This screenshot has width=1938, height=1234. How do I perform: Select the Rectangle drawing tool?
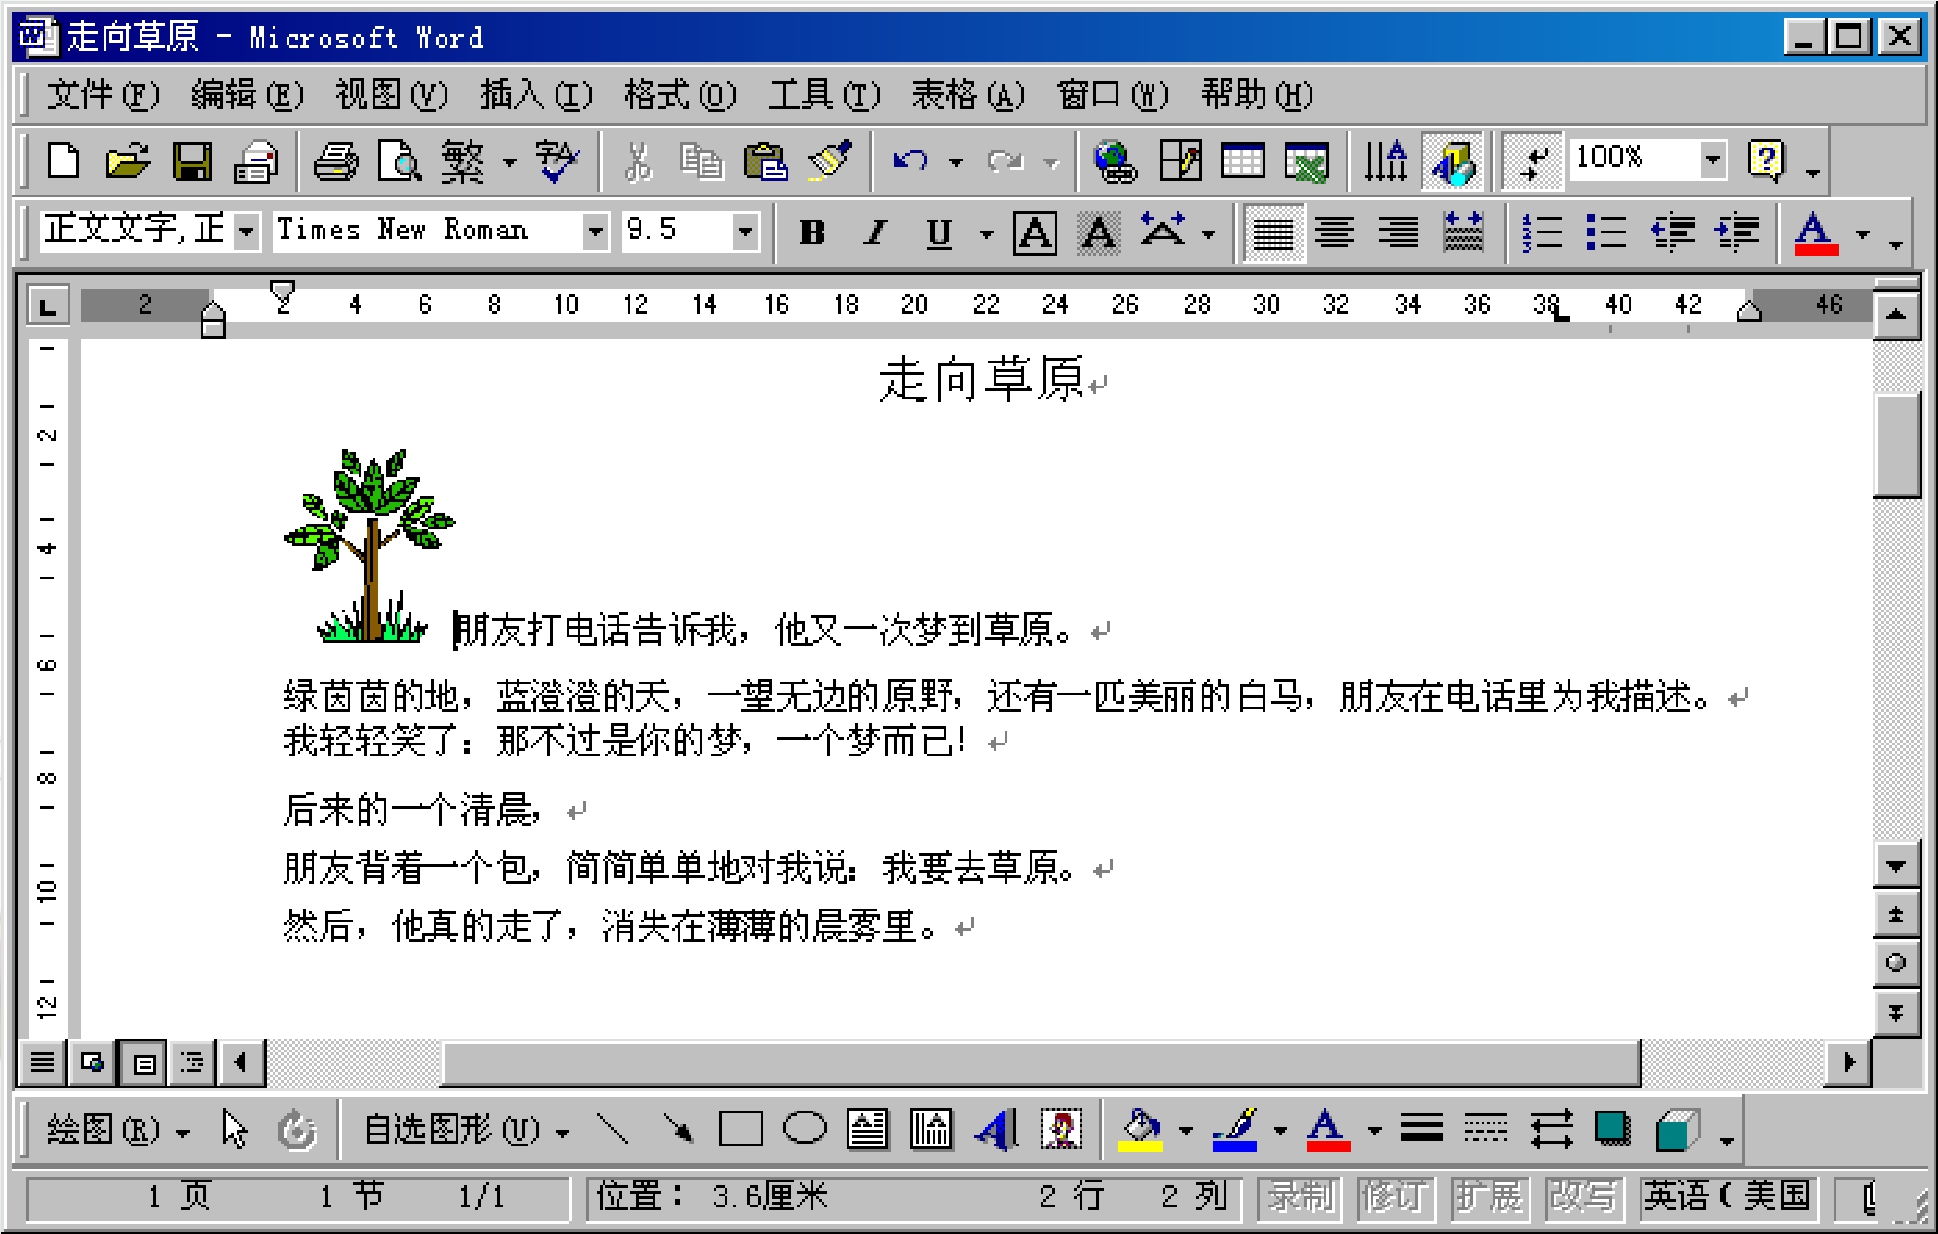tap(740, 1130)
